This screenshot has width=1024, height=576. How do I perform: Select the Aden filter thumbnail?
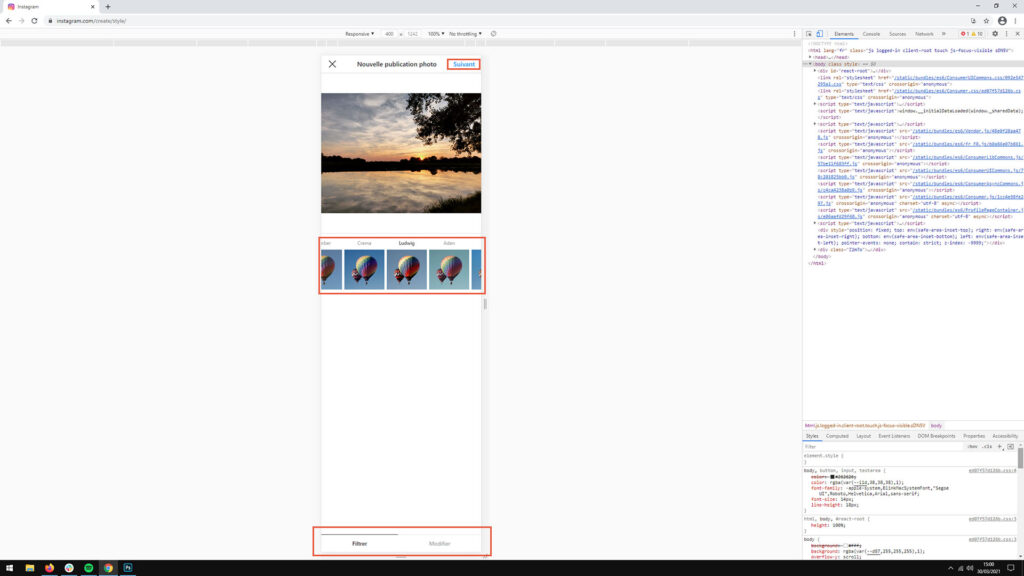(449, 269)
